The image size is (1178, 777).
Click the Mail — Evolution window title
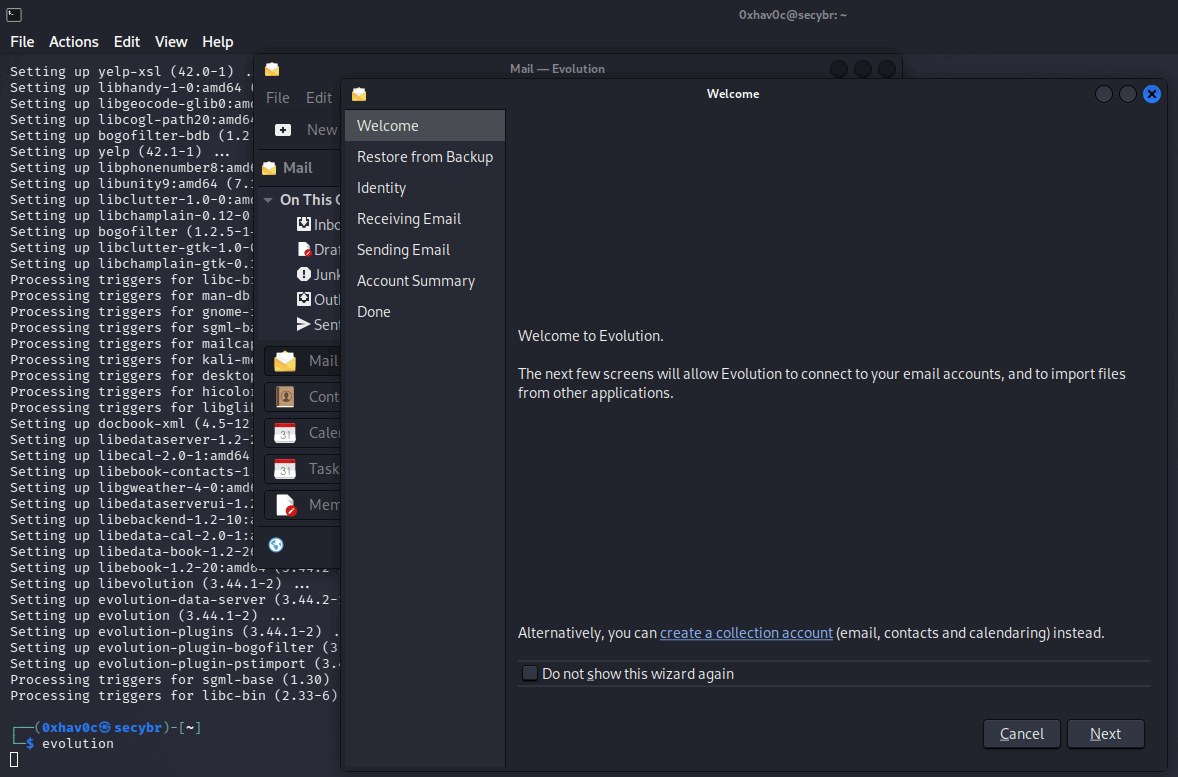pos(557,68)
